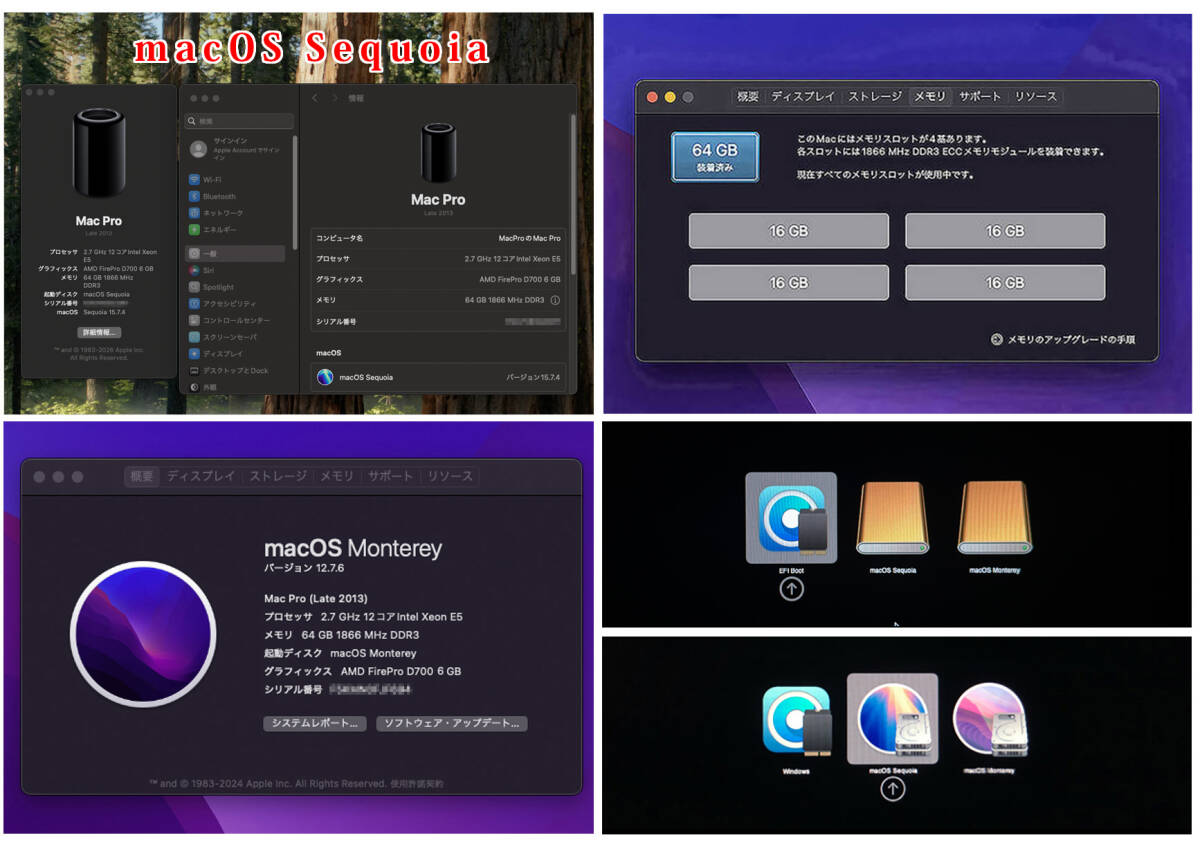Screen dimensions: 1200x851
Task: Click the 詳細情報... button
Action: click(99, 332)
